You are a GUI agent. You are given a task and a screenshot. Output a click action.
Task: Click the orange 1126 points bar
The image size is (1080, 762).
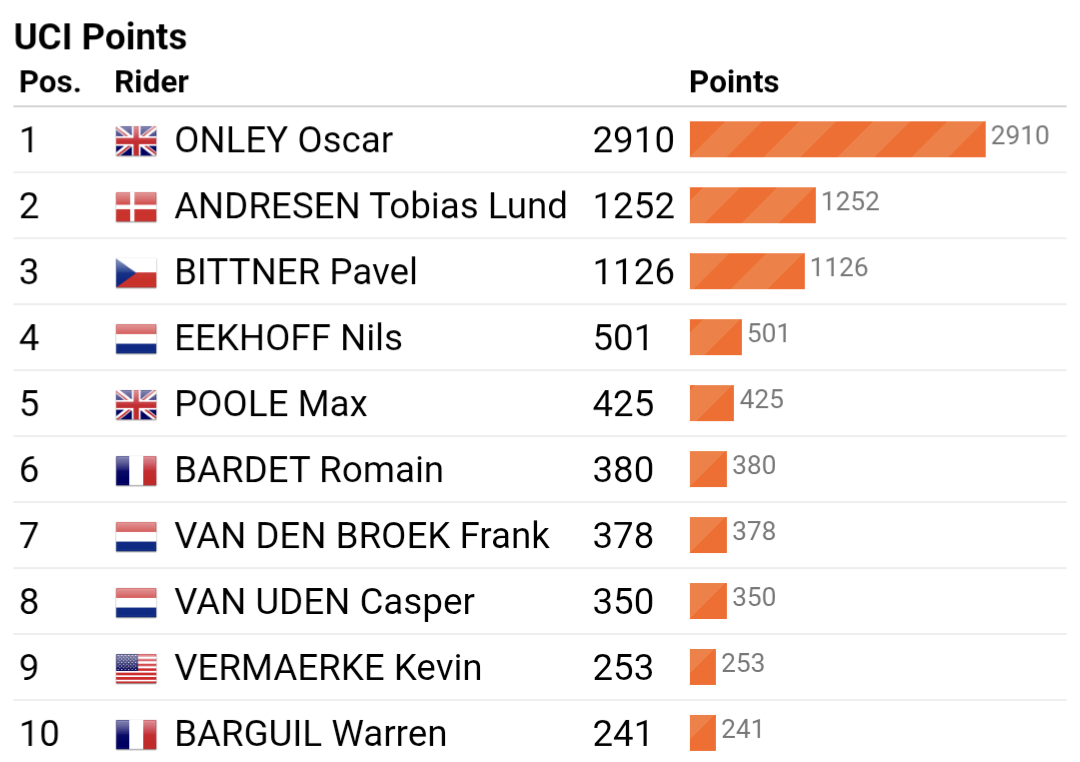pos(747,271)
